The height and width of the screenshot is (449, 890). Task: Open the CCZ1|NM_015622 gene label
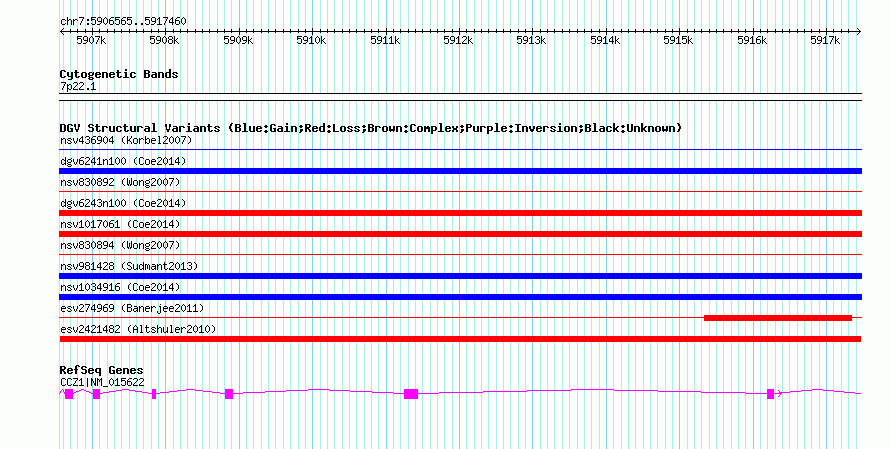(x=102, y=383)
